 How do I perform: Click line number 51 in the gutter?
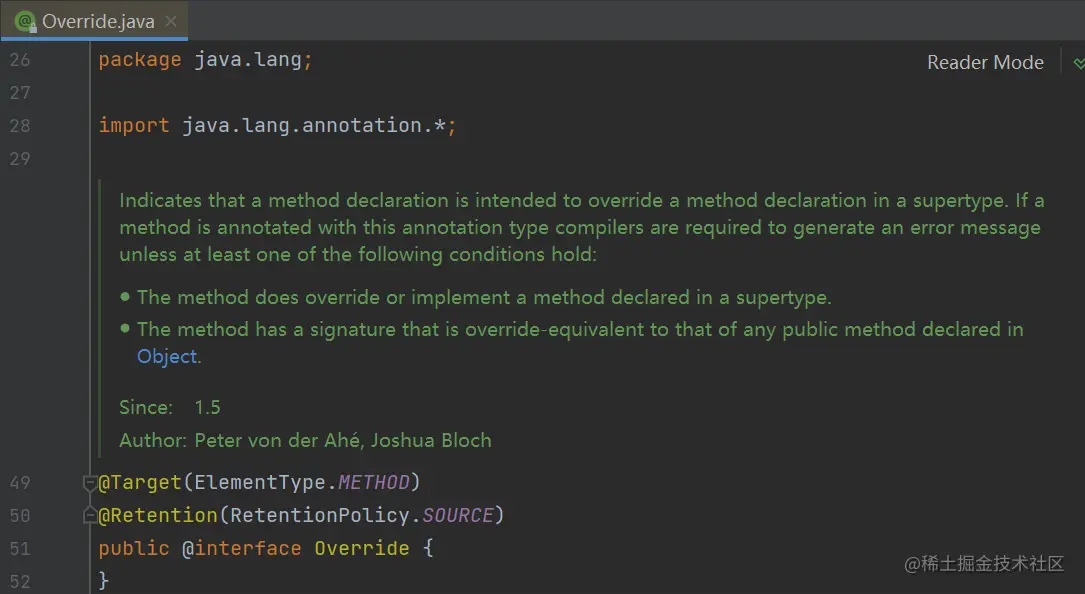click(20, 549)
